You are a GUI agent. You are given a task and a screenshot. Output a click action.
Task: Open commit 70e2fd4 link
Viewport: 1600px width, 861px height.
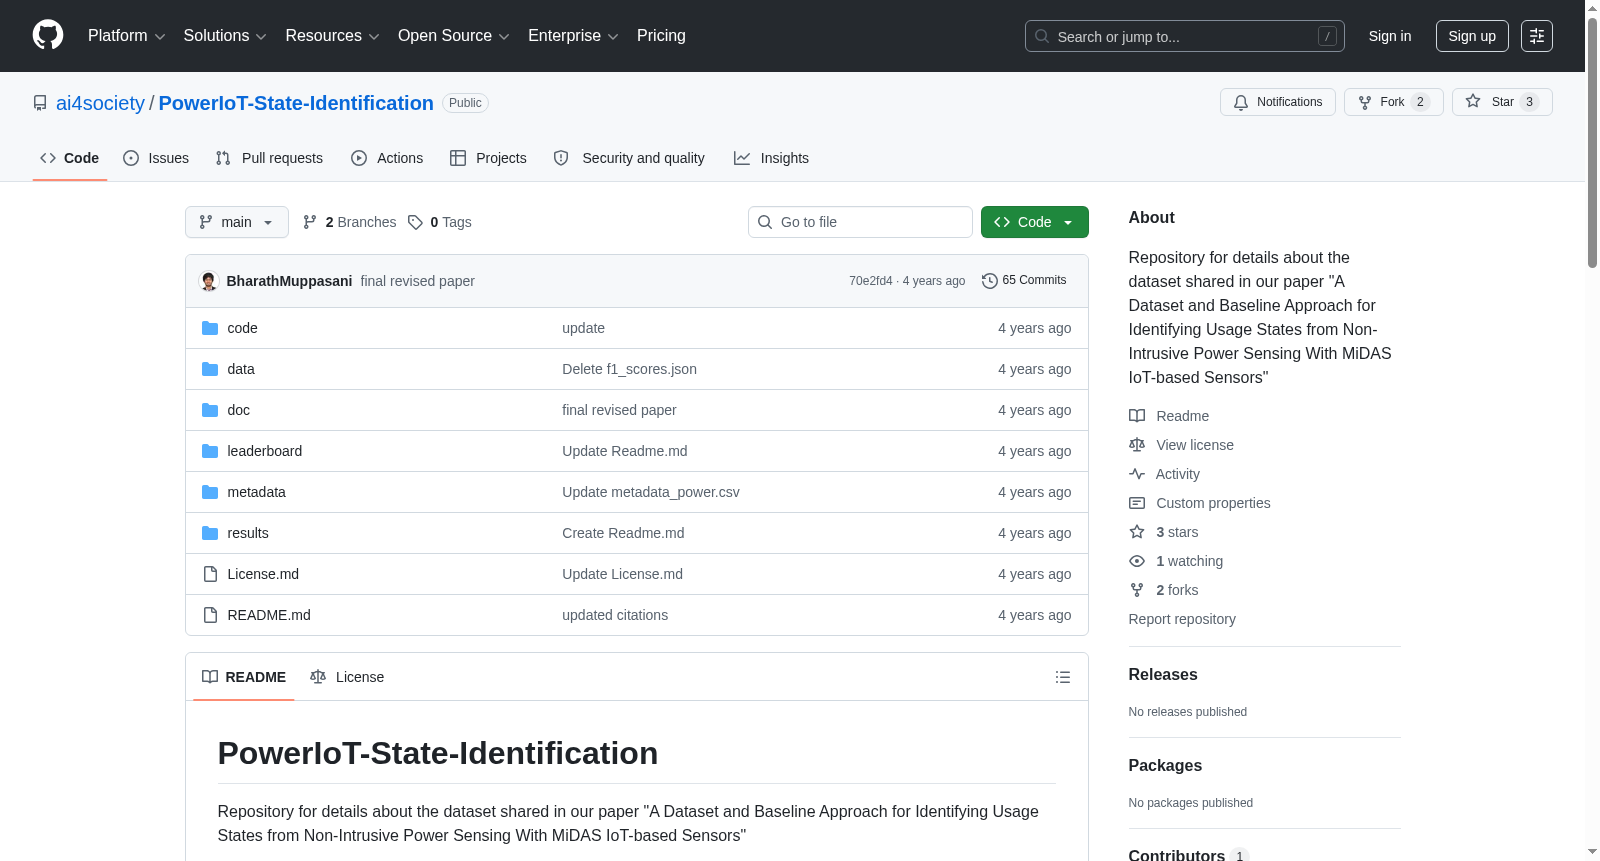pos(871,281)
